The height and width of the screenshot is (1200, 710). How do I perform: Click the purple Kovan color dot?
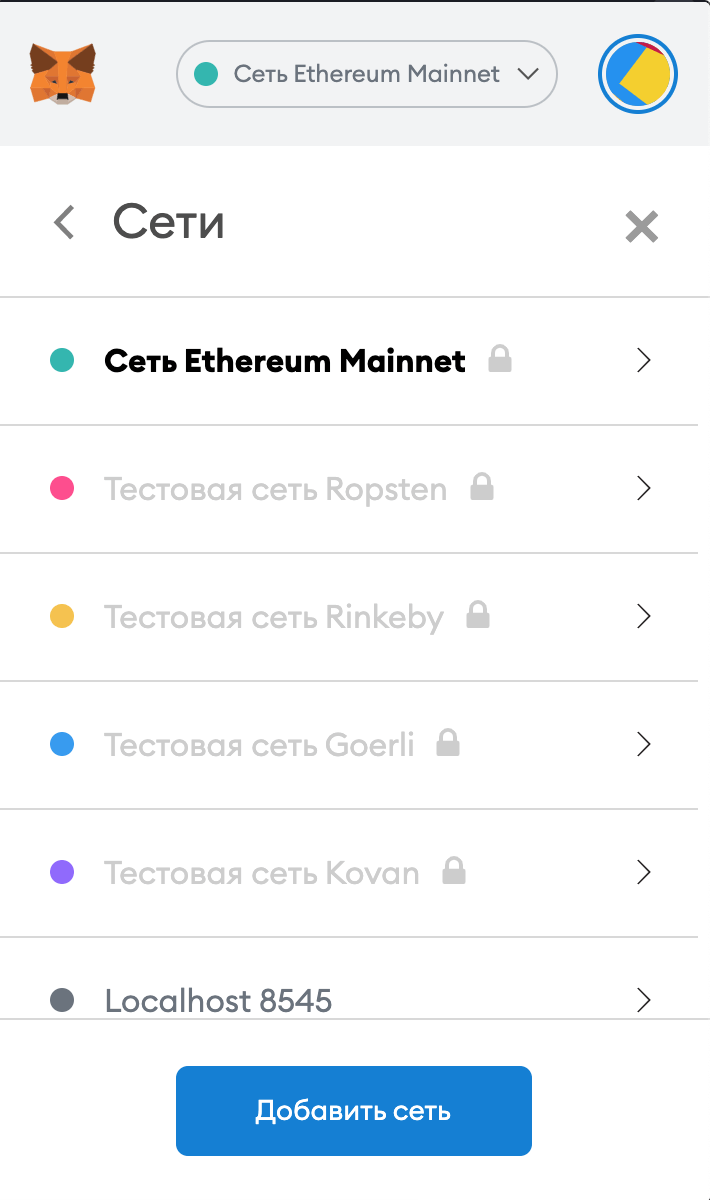pyautogui.click(x=62, y=873)
